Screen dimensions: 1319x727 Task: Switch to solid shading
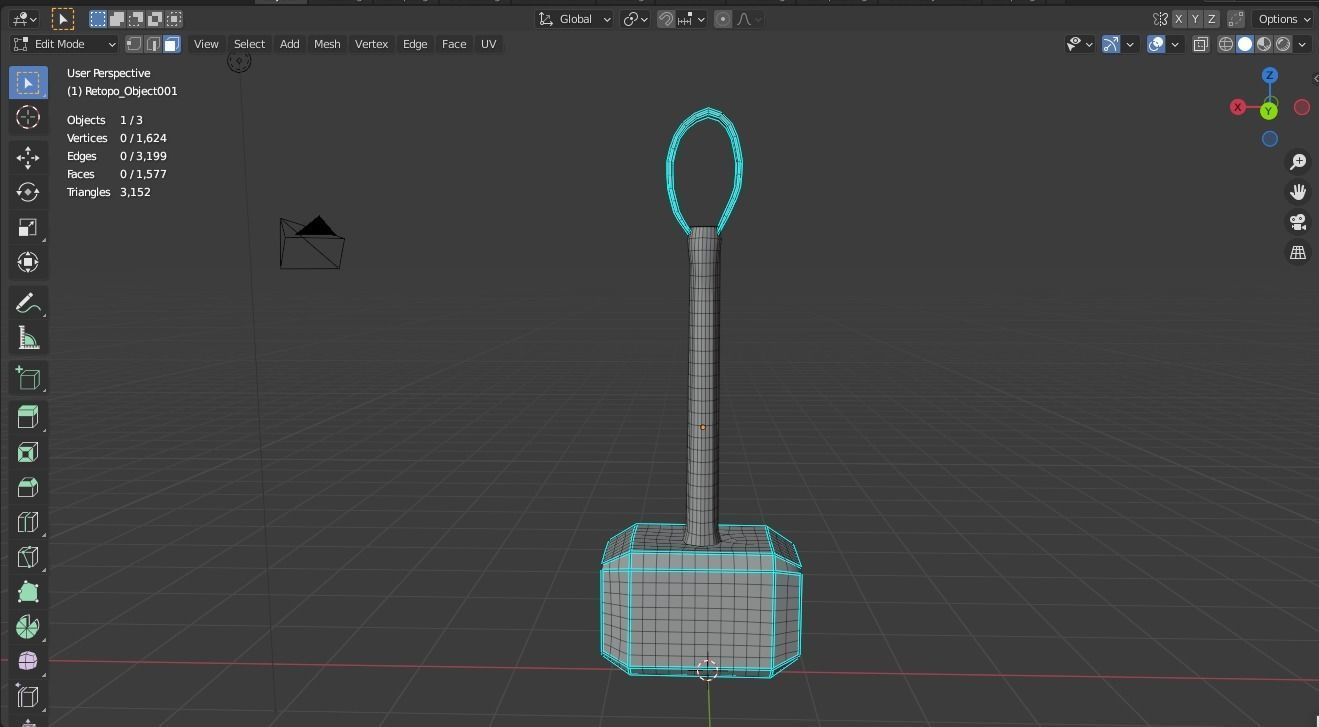(1245, 44)
